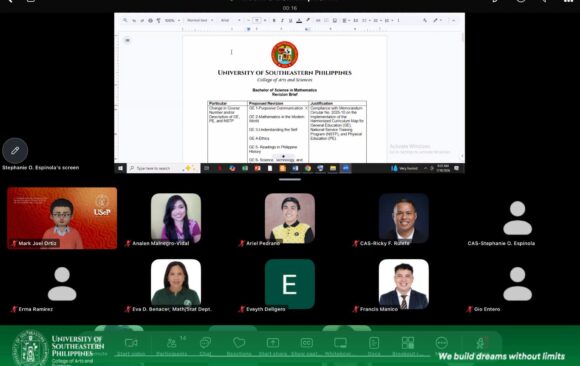Open Participants in meeting toolbar
This screenshot has width=580, height=366.
click(x=171, y=346)
